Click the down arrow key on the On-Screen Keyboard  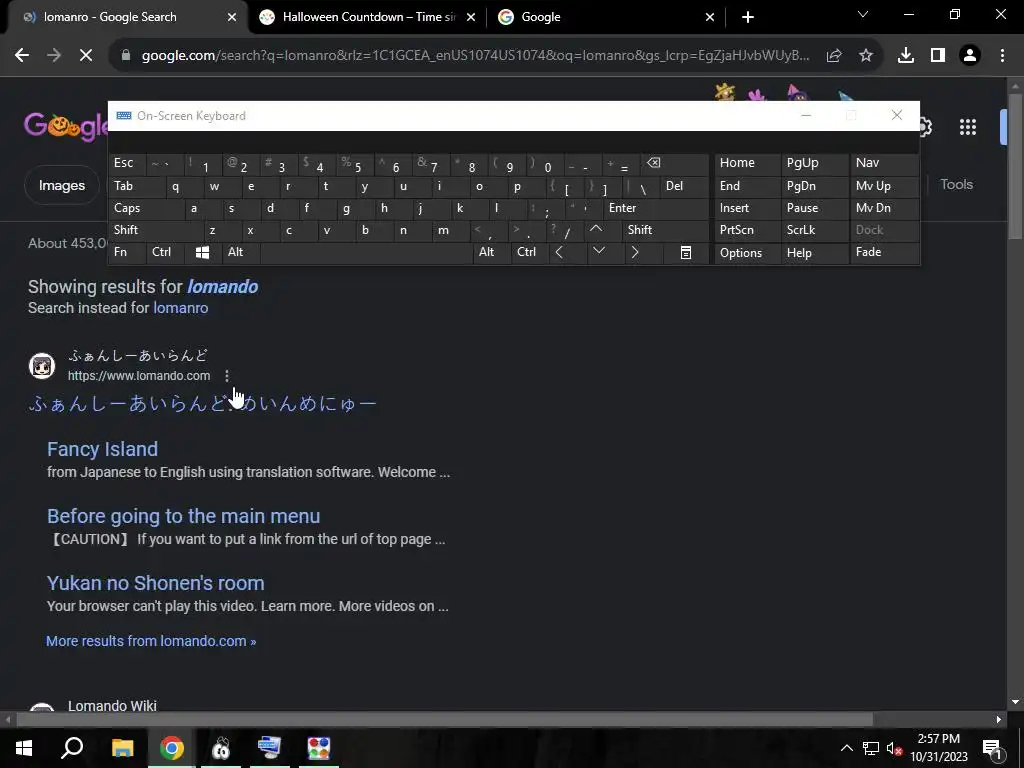599,251
